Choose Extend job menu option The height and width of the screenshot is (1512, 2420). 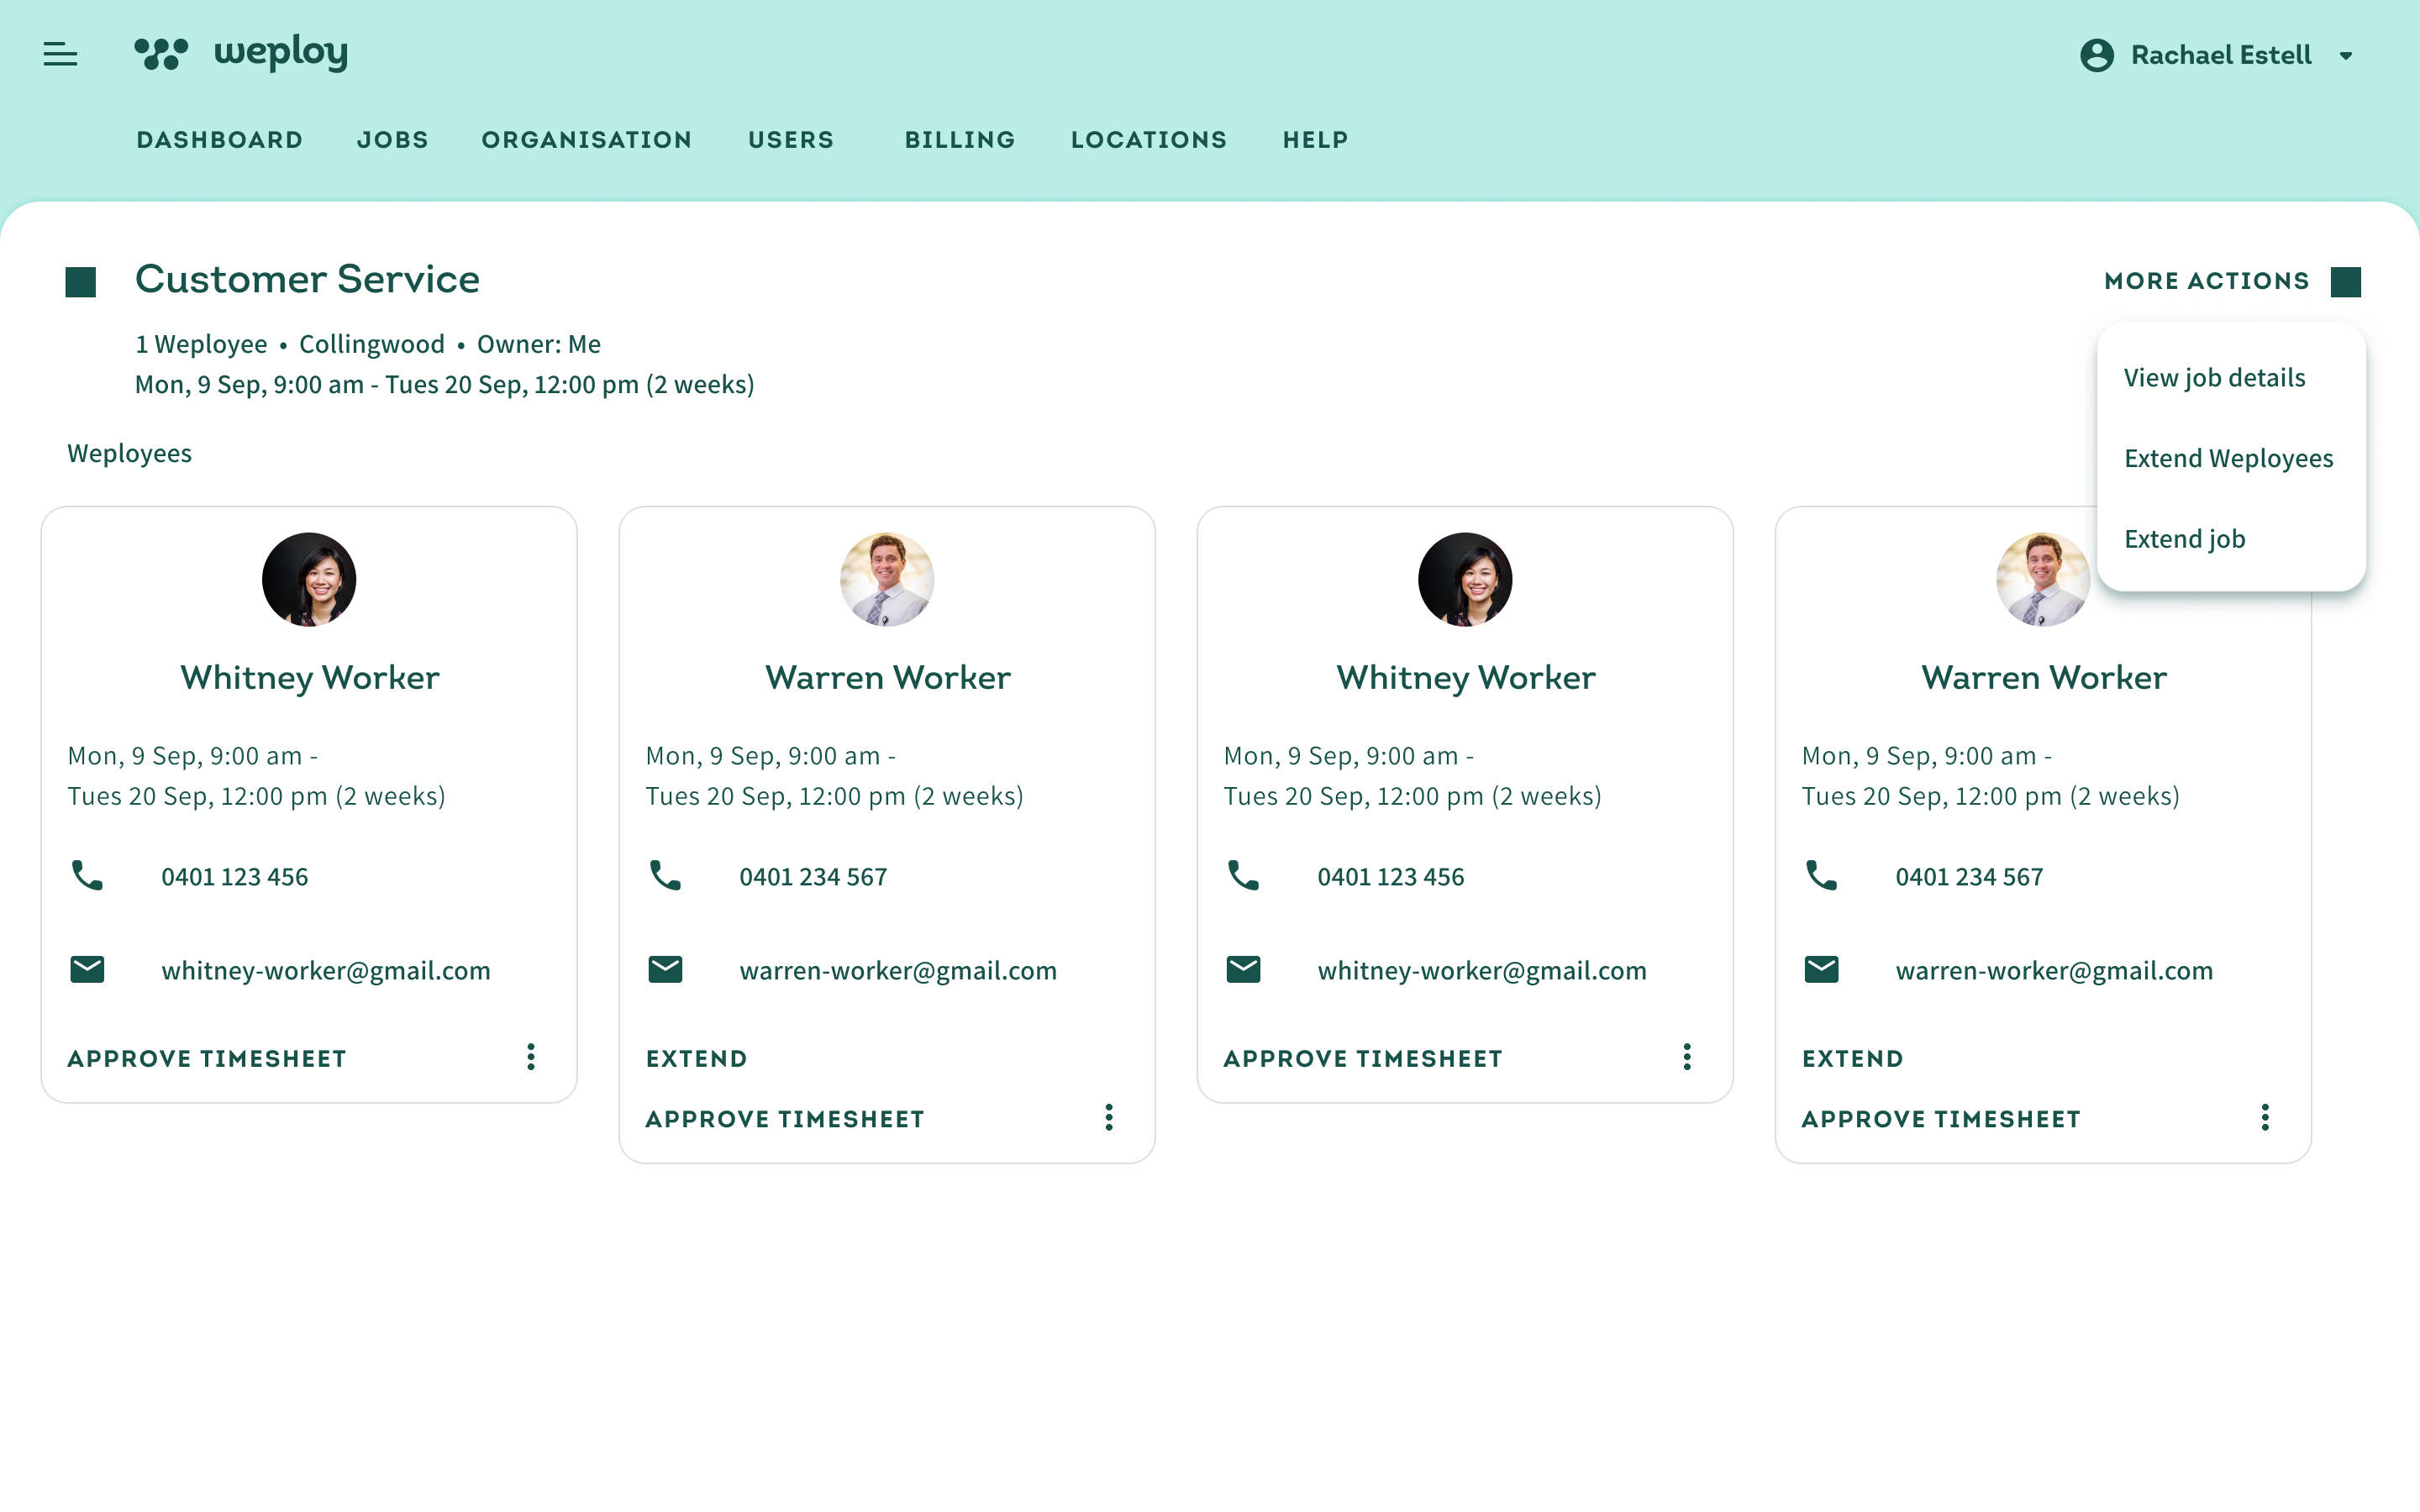[x=2184, y=539]
